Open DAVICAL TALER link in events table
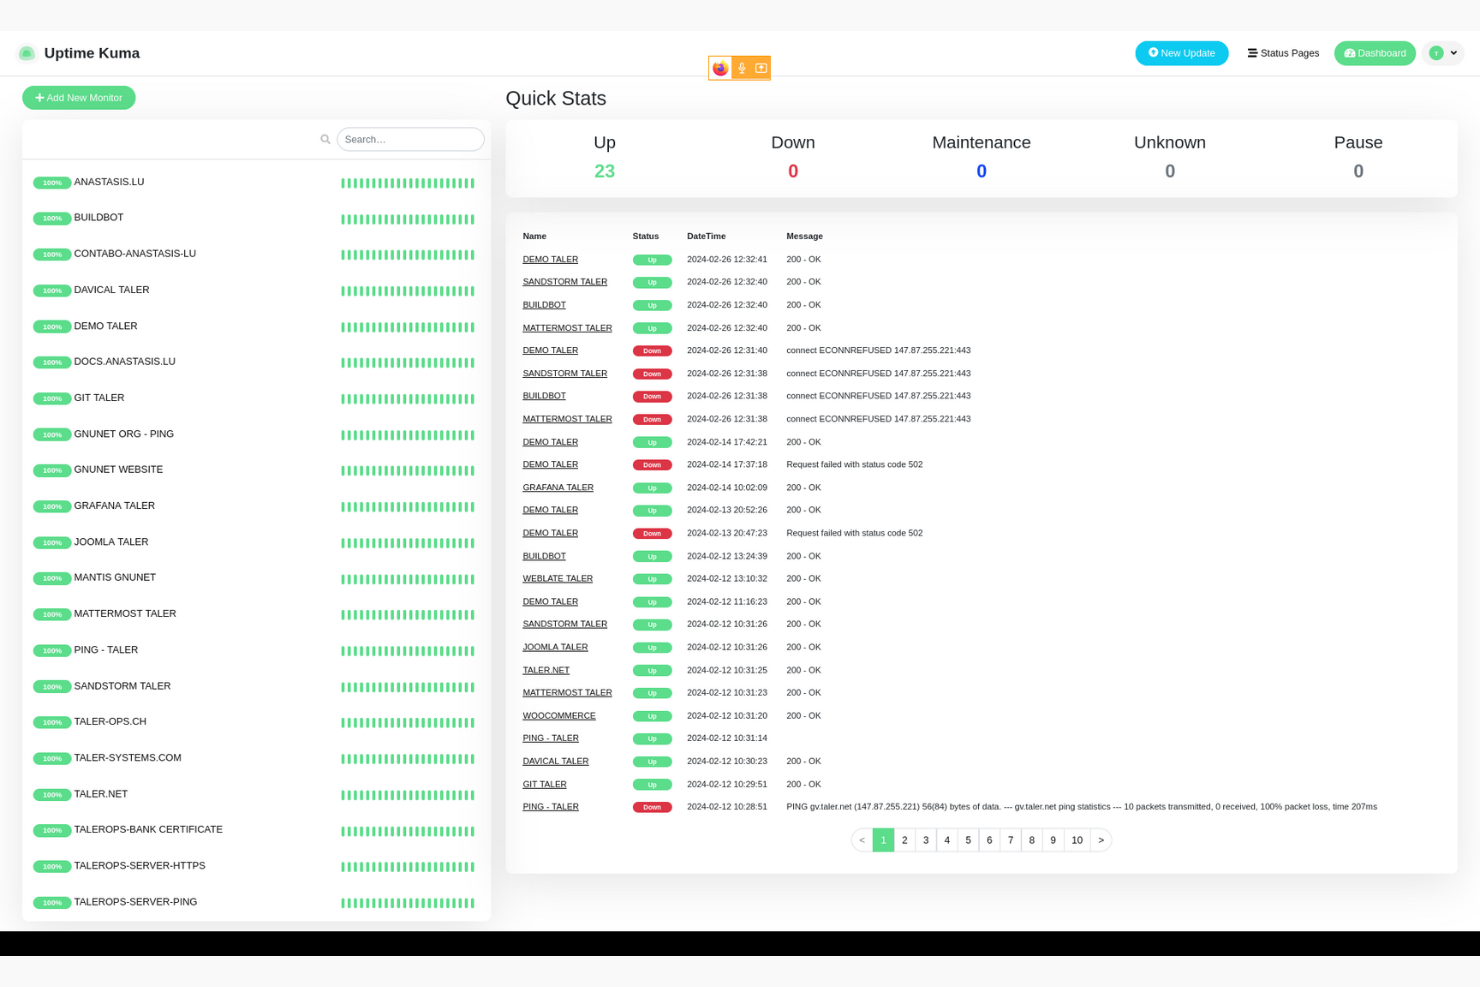Screen dimensions: 1480x987 click(555, 762)
